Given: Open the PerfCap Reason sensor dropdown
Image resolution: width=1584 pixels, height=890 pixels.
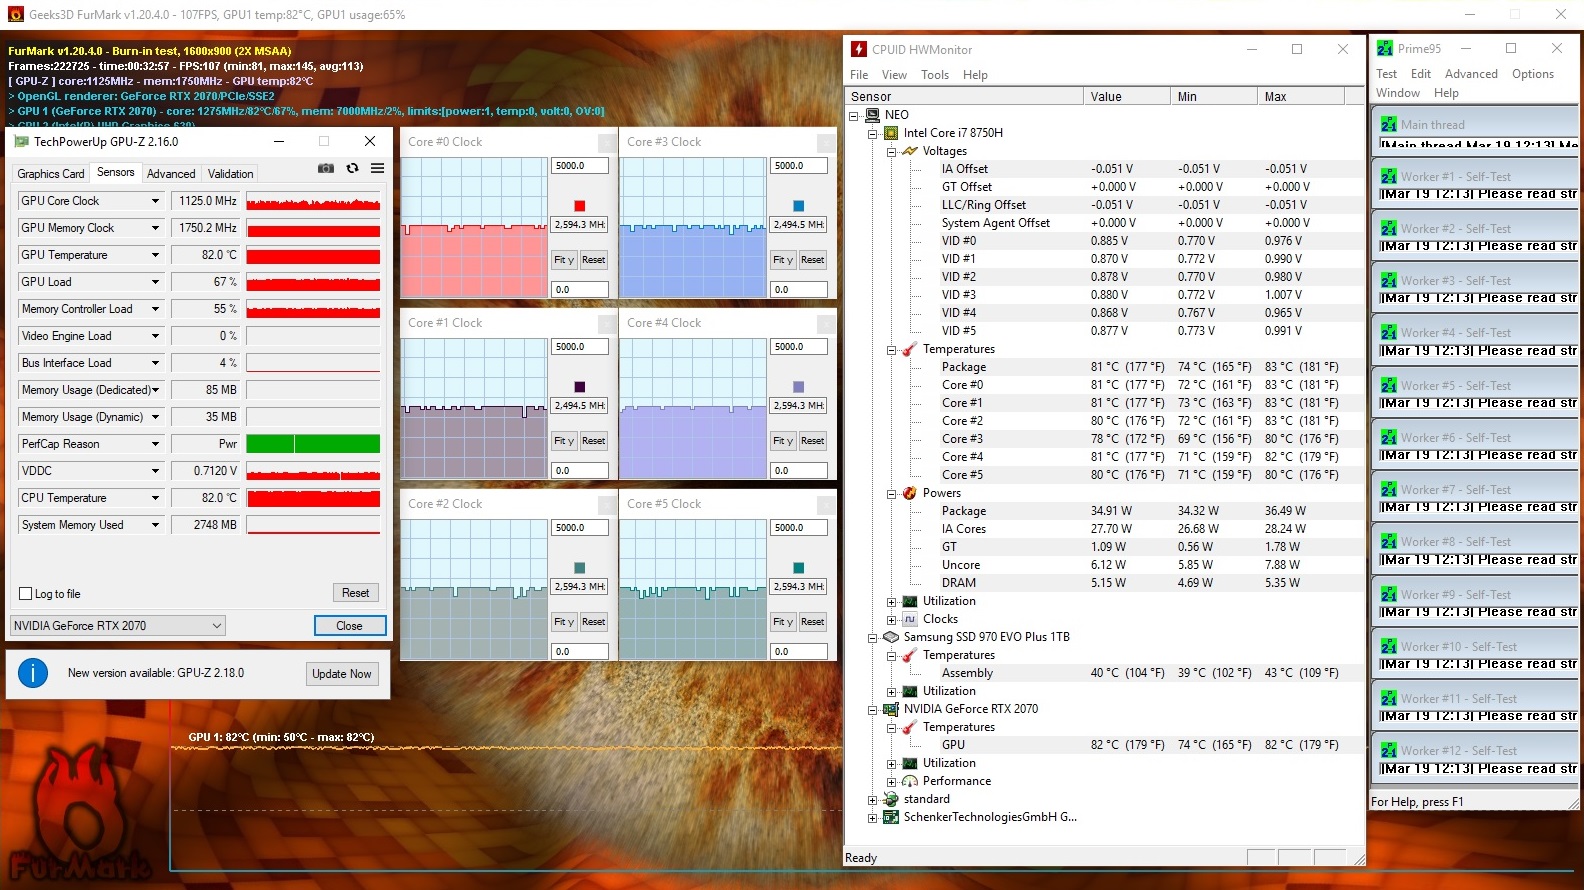Looking at the screenshot, I should click(x=155, y=444).
